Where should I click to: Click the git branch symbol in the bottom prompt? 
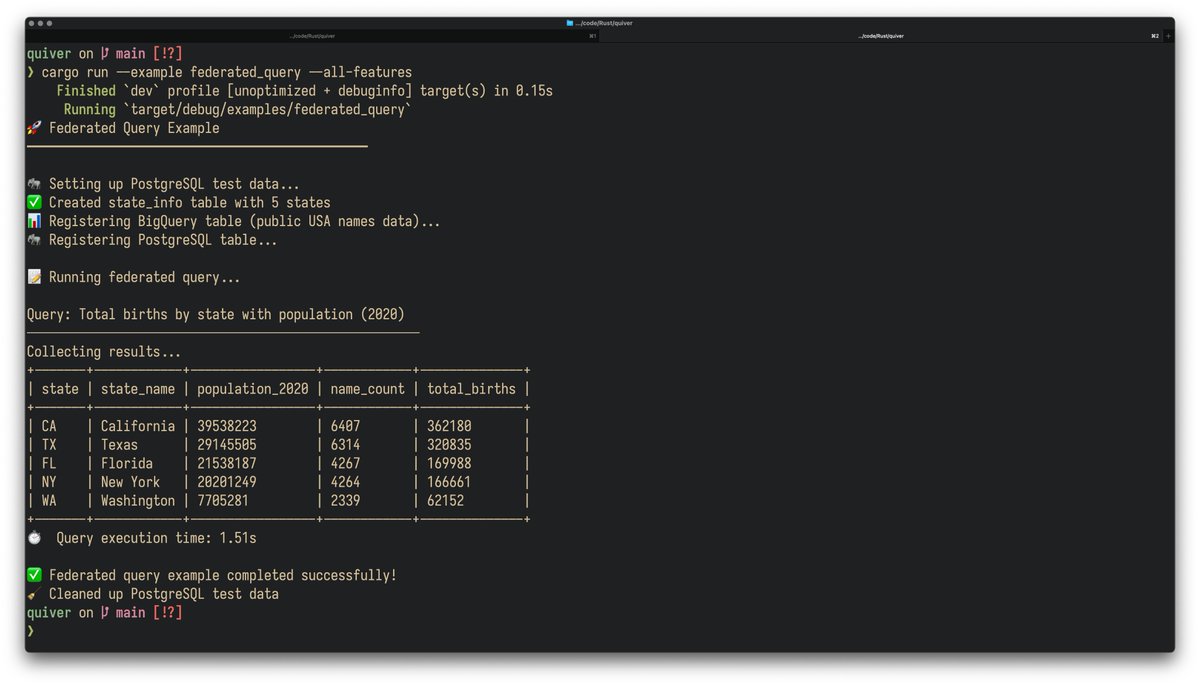105,613
